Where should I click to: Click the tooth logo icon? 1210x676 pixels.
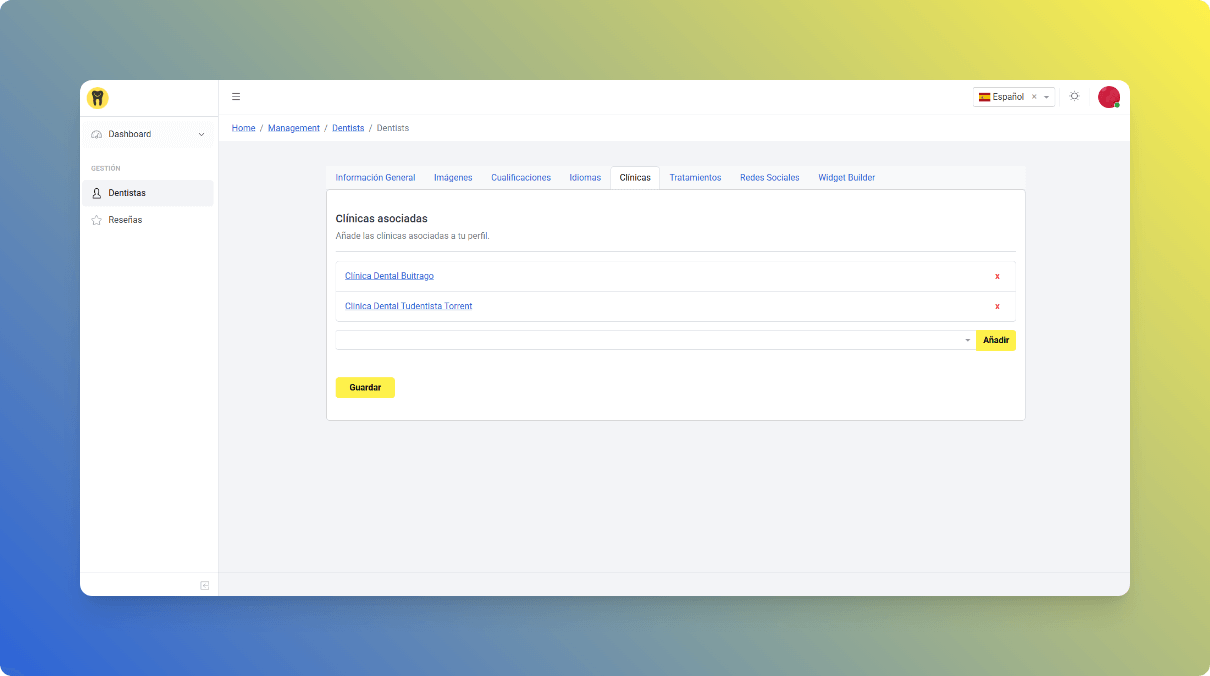pyautogui.click(x=97, y=98)
